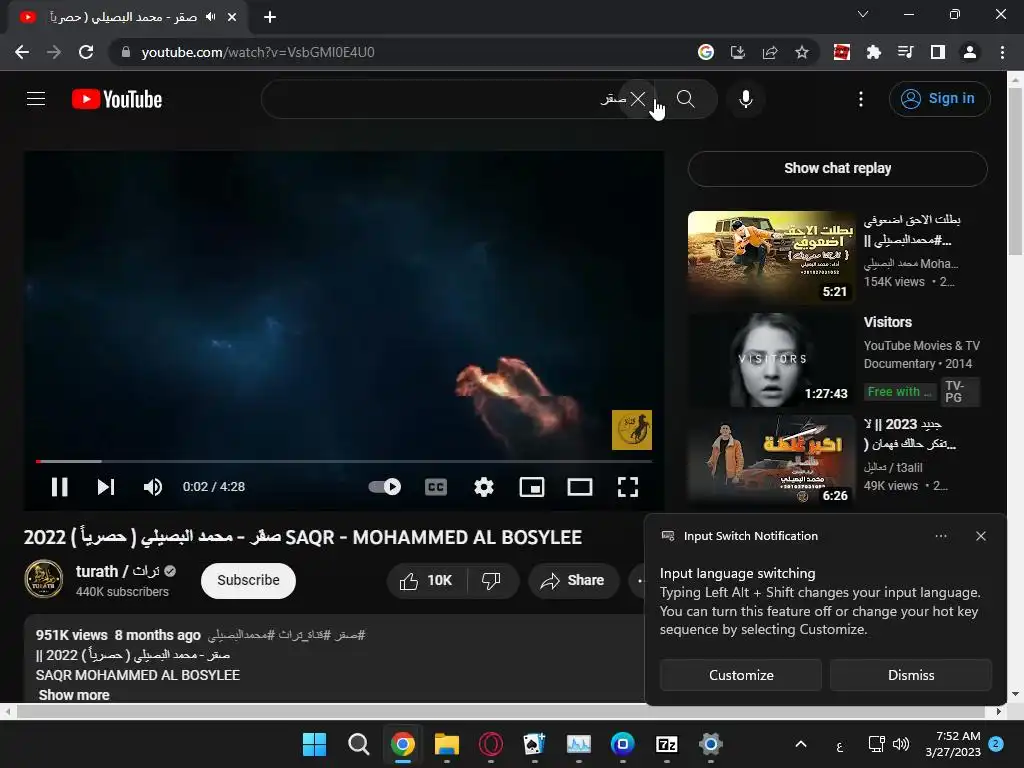This screenshot has width=1024, height=768.
Task: Click the Arabic input language indicator
Action: pos(839,744)
